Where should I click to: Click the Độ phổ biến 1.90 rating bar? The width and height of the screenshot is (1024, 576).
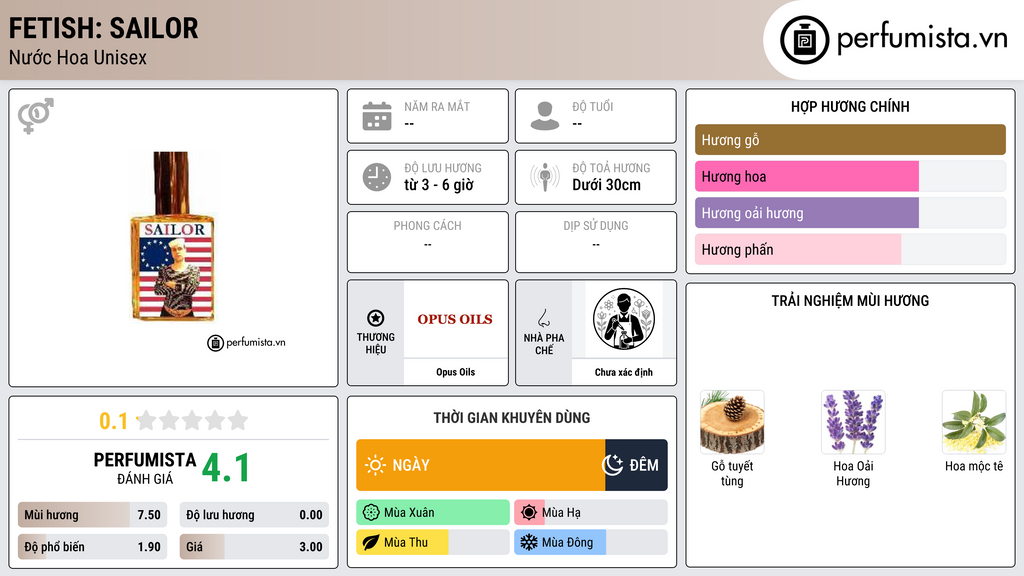coord(93,547)
